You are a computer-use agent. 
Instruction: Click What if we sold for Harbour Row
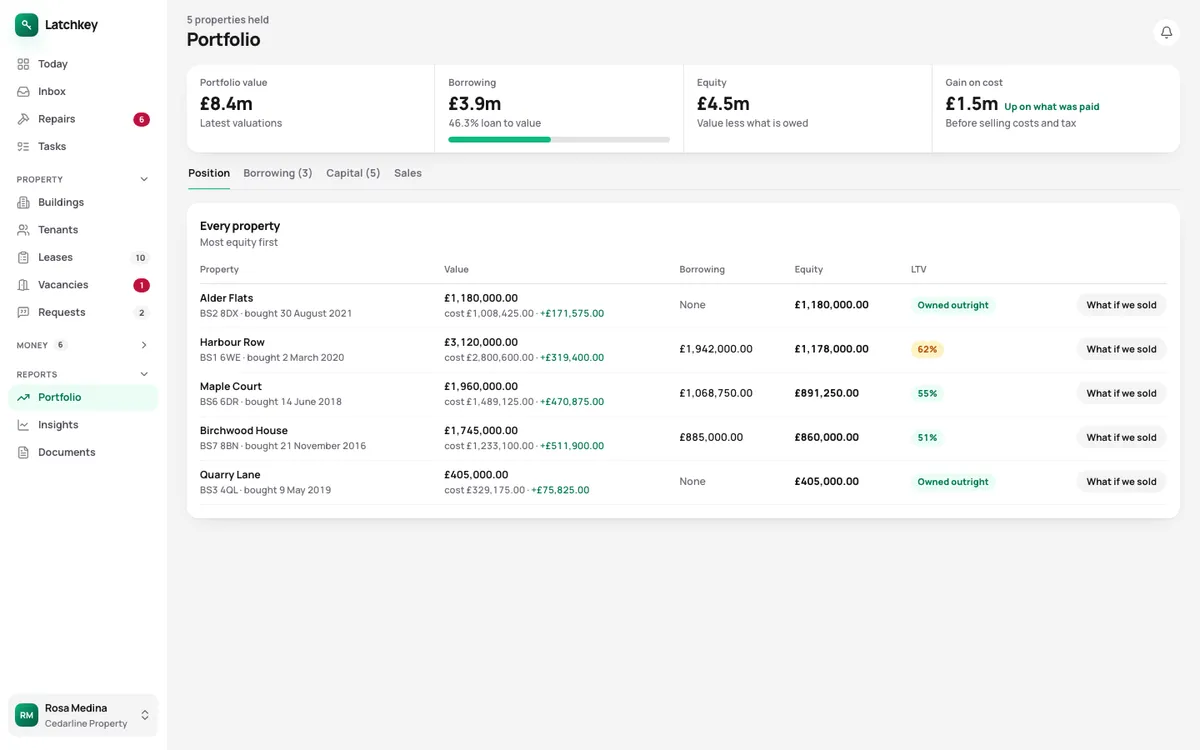pos(1121,349)
